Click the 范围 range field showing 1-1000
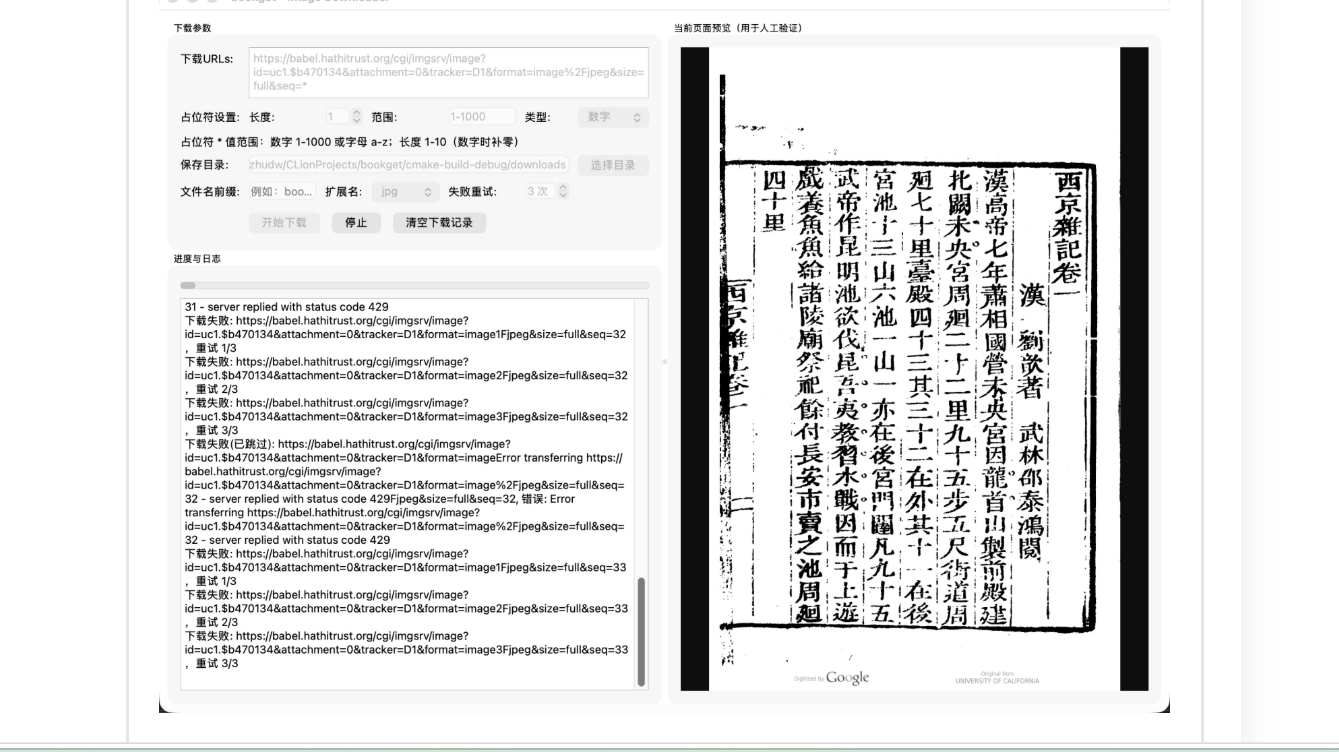The height and width of the screenshot is (752, 1339). pos(482,117)
